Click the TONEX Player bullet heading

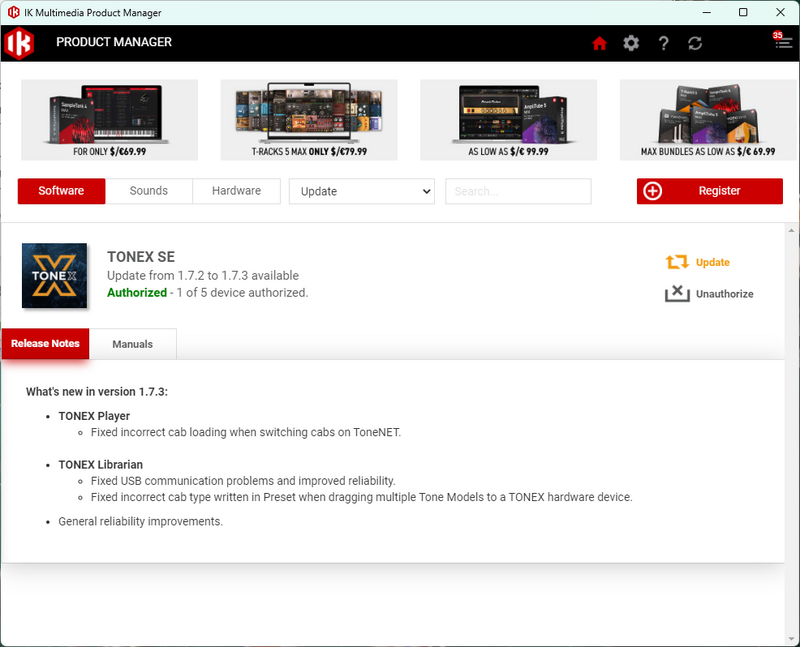[x=94, y=416]
